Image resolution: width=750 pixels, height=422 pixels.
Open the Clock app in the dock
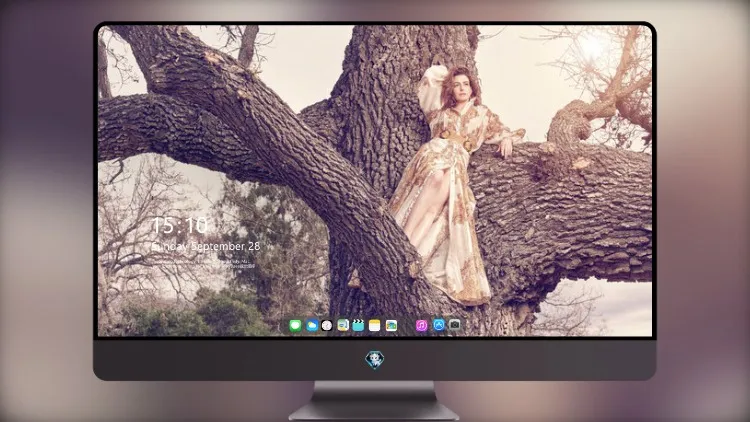tap(327, 326)
